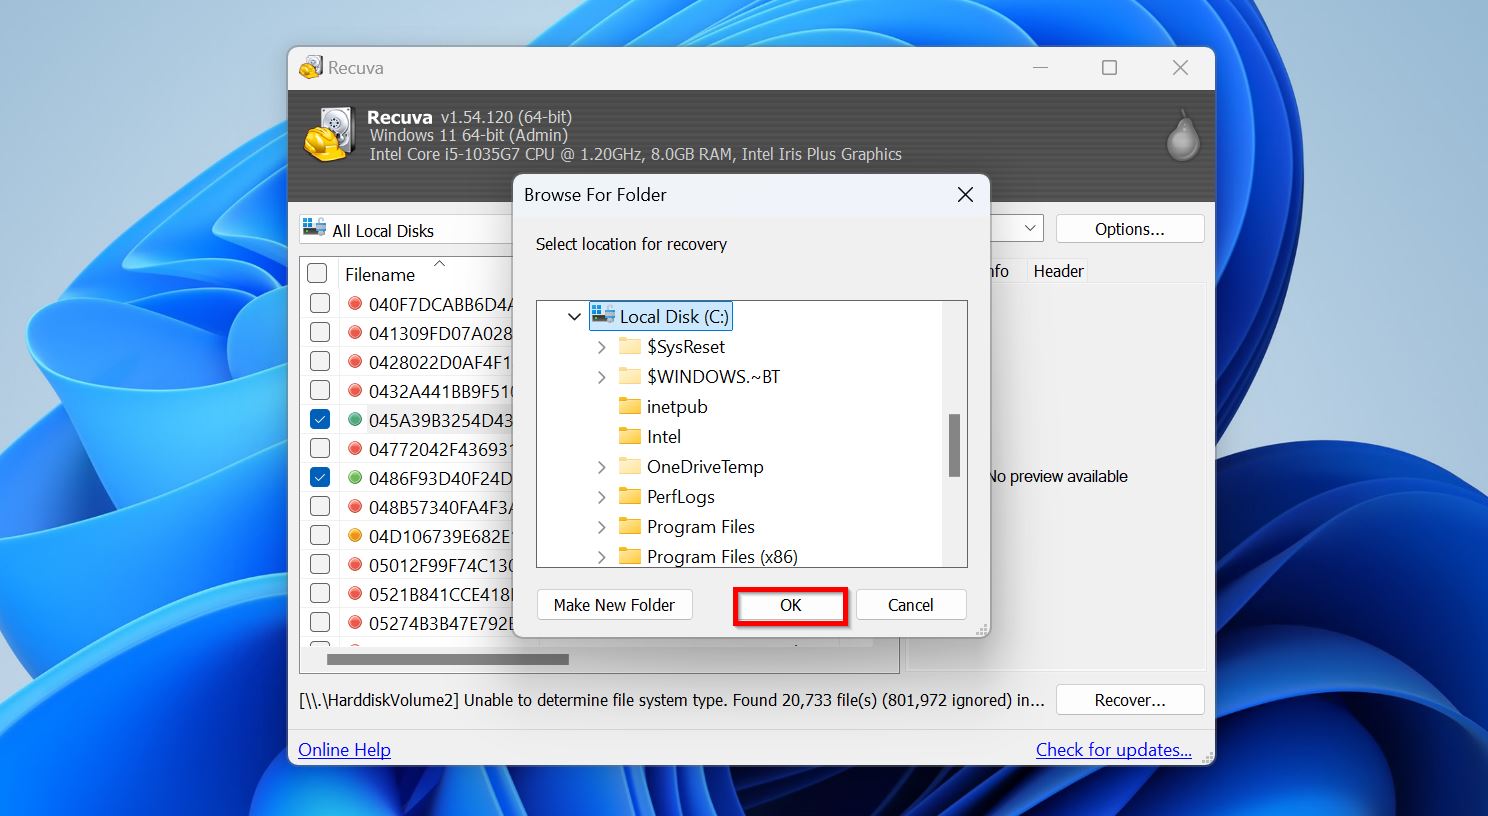
Task: Select the inetpub folder icon
Action: pos(629,407)
